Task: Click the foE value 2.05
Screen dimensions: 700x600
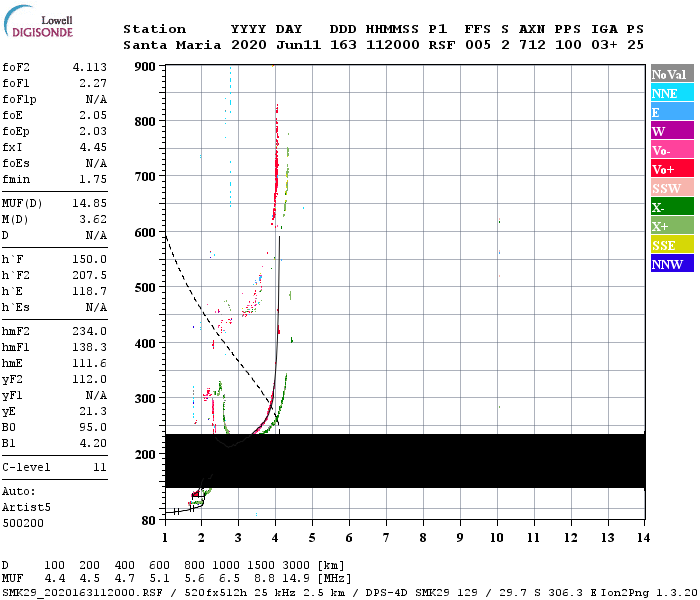Action: coord(93,115)
